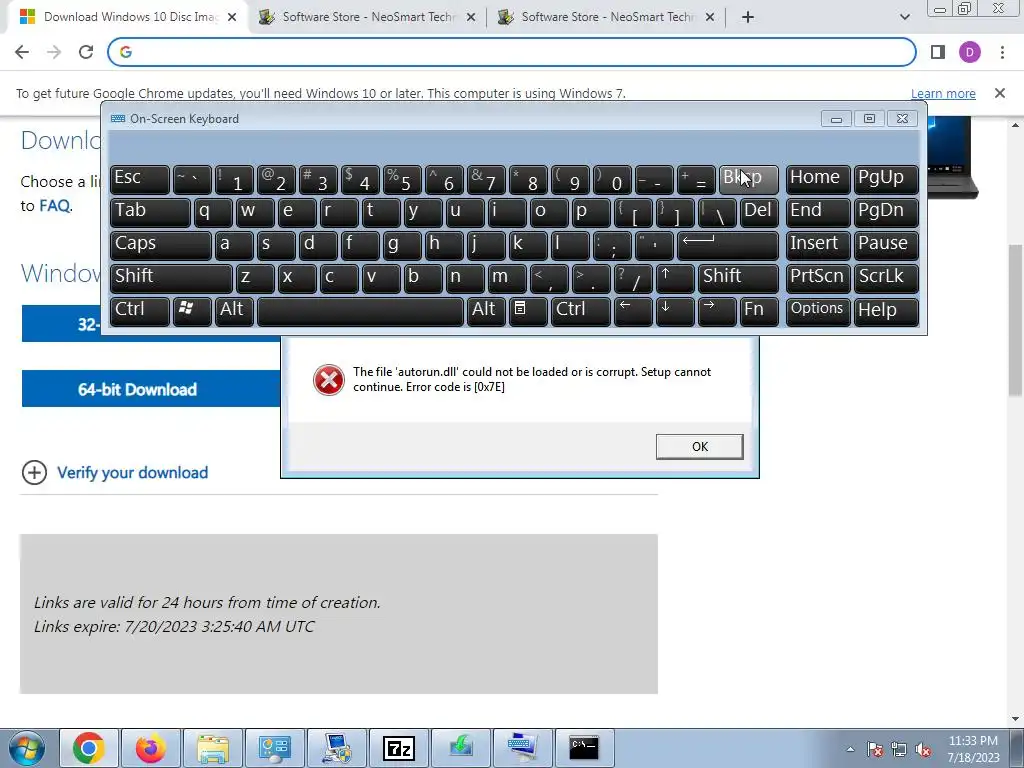The width and height of the screenshot is (1024, 768).
Task: Click the Esc key
Action: point(140,180)
